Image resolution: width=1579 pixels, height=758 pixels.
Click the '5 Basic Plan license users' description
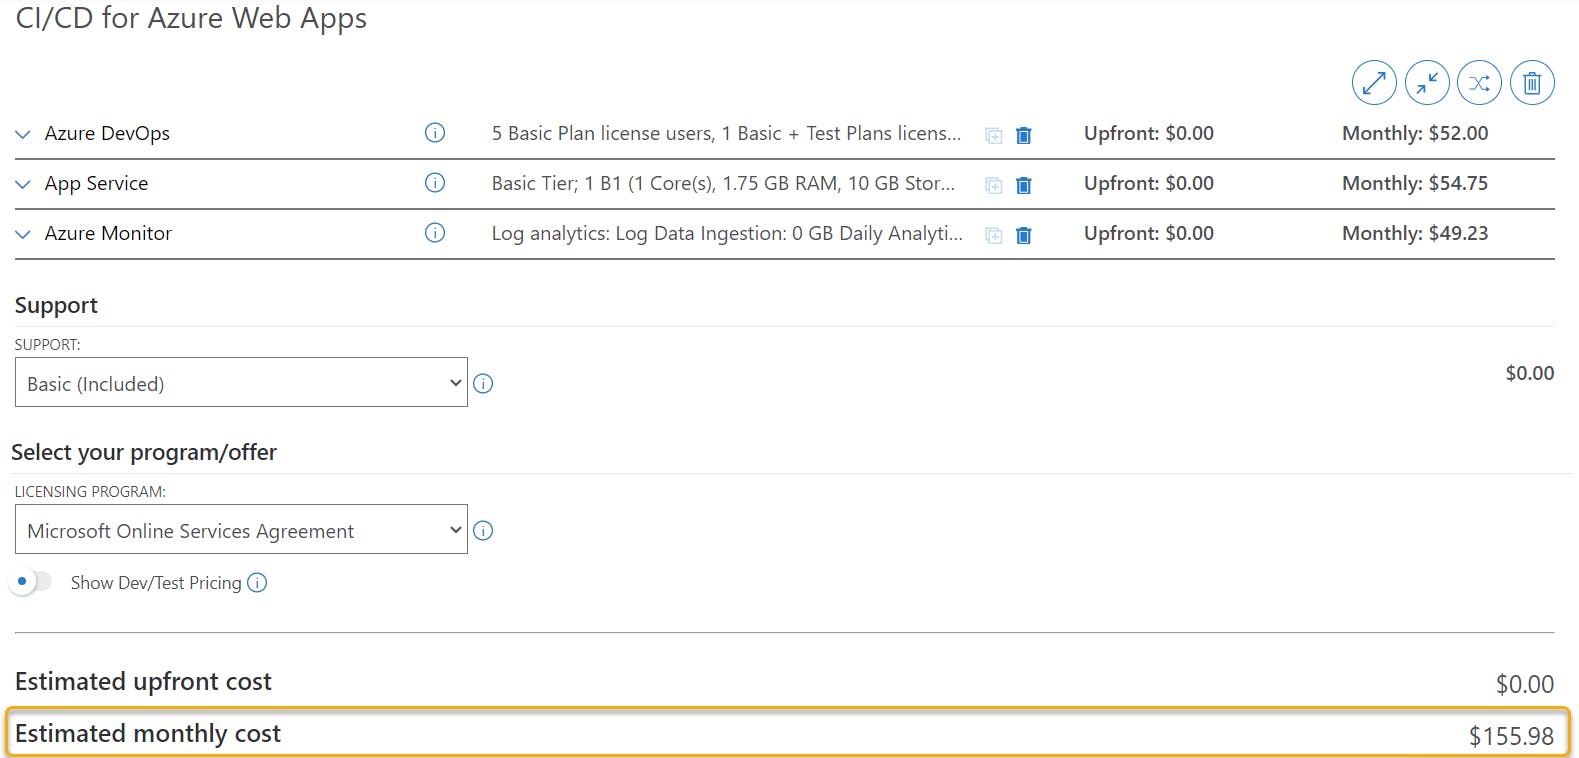coord(726,134)
